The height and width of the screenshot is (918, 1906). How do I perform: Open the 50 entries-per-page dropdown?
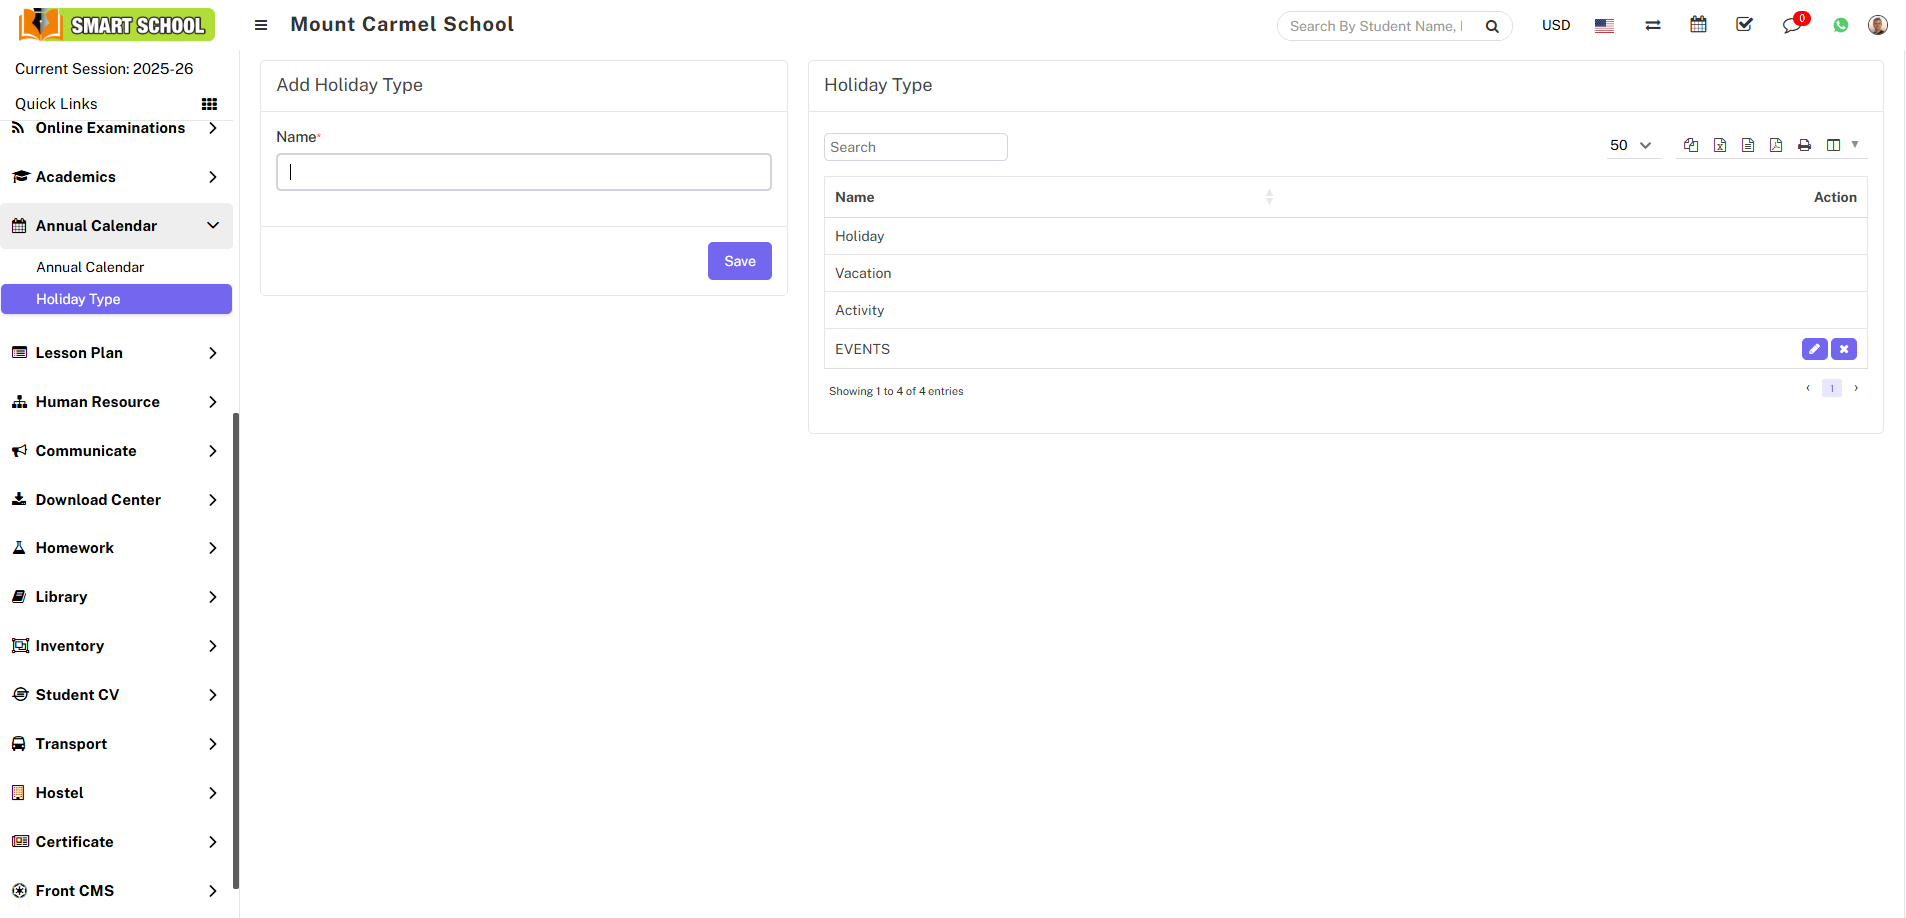(x=1630, y=146)
